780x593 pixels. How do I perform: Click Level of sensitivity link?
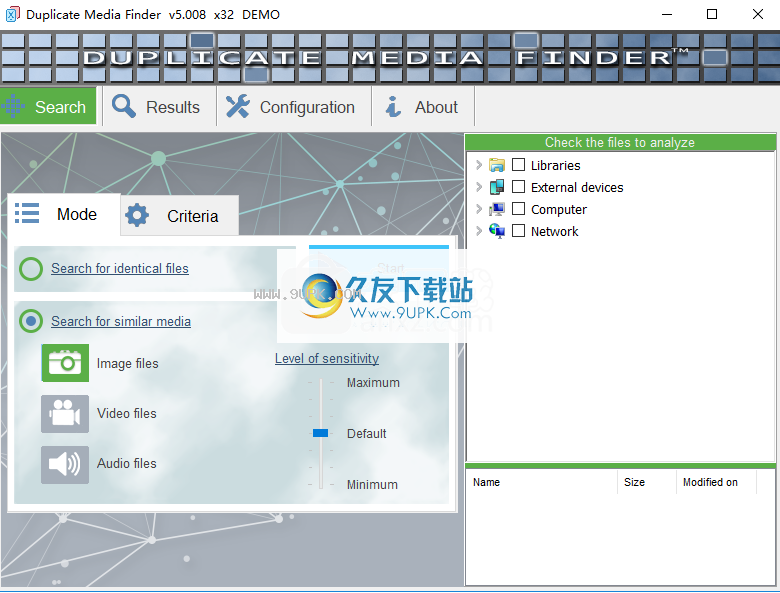coord(327,359)
